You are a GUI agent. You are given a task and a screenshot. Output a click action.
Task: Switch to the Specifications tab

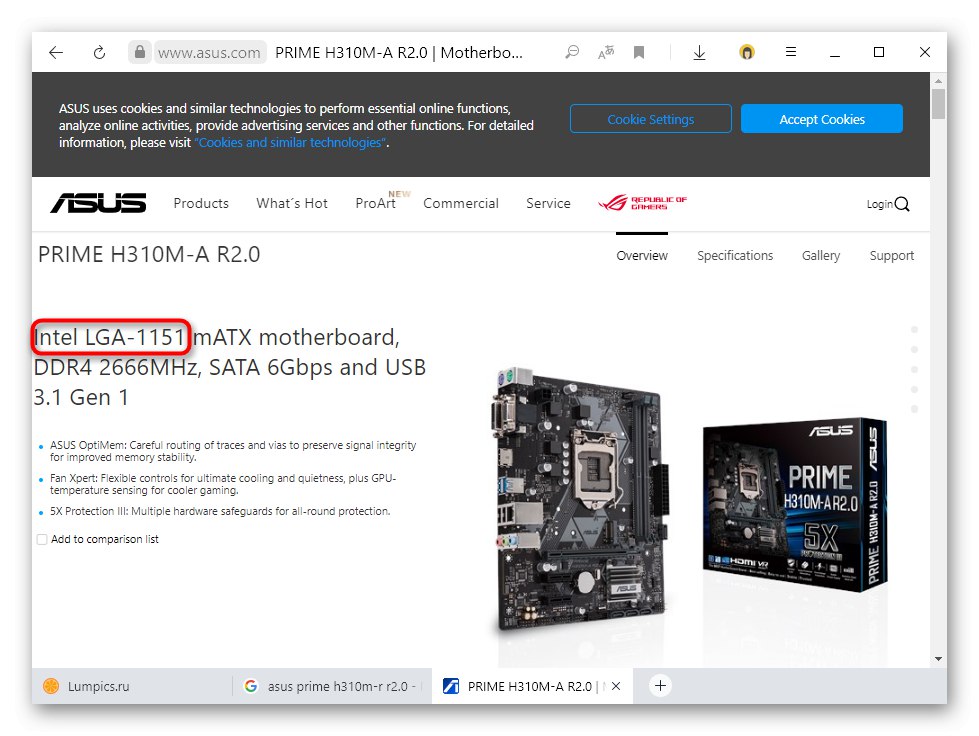click(735, 255)
